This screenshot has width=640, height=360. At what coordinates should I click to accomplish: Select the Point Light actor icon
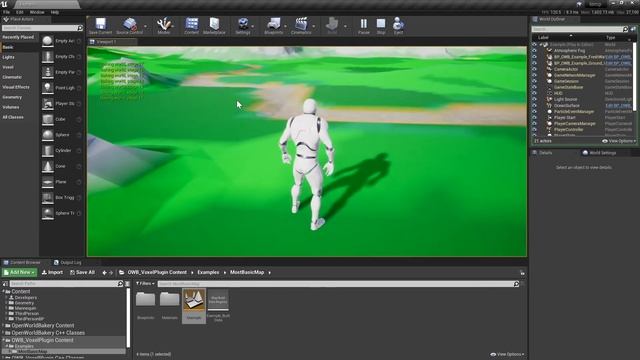48,88
